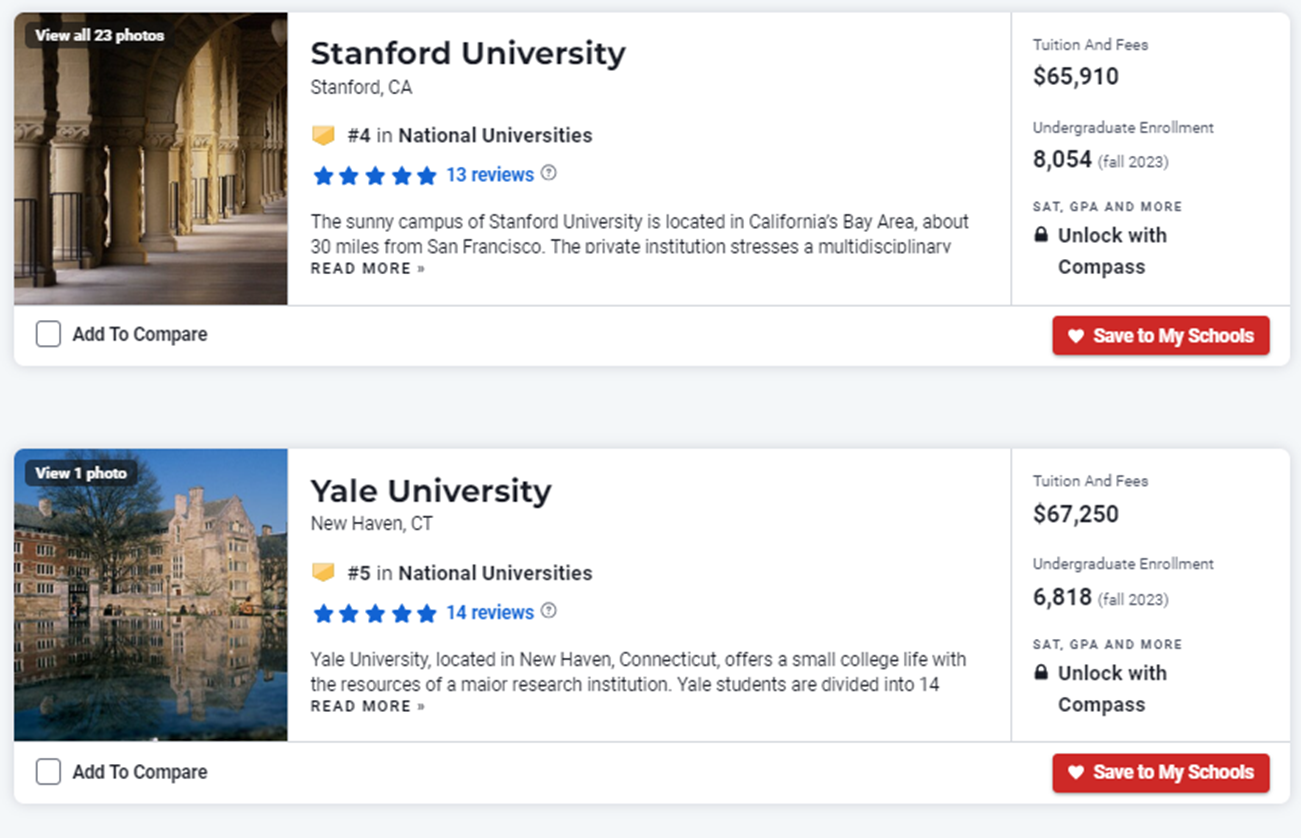Open the Yale University title link

tap(430, 491)
